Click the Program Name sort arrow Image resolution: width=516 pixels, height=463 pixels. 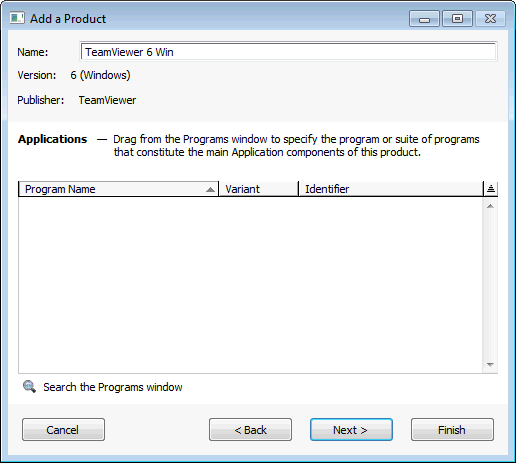[x=210, y=189]
